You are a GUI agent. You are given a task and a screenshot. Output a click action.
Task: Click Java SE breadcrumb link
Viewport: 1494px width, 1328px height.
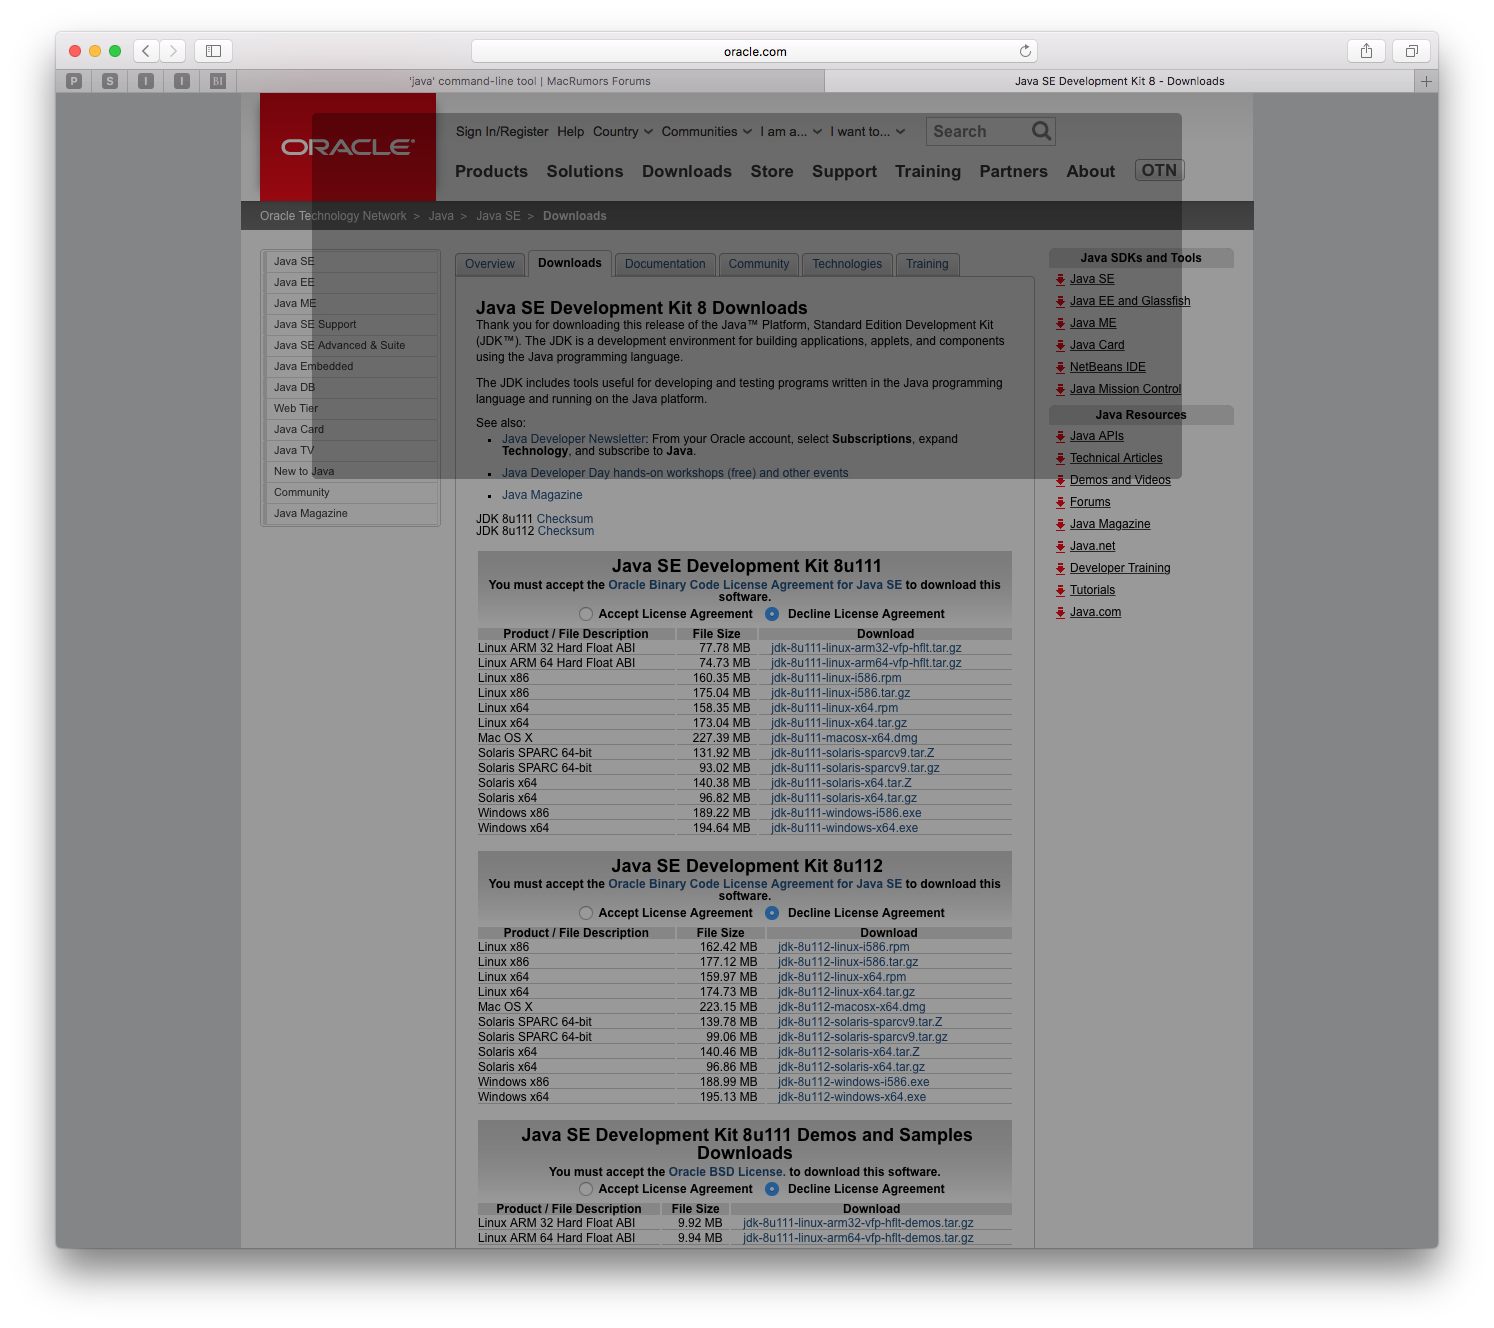click(x=498, y=216)
